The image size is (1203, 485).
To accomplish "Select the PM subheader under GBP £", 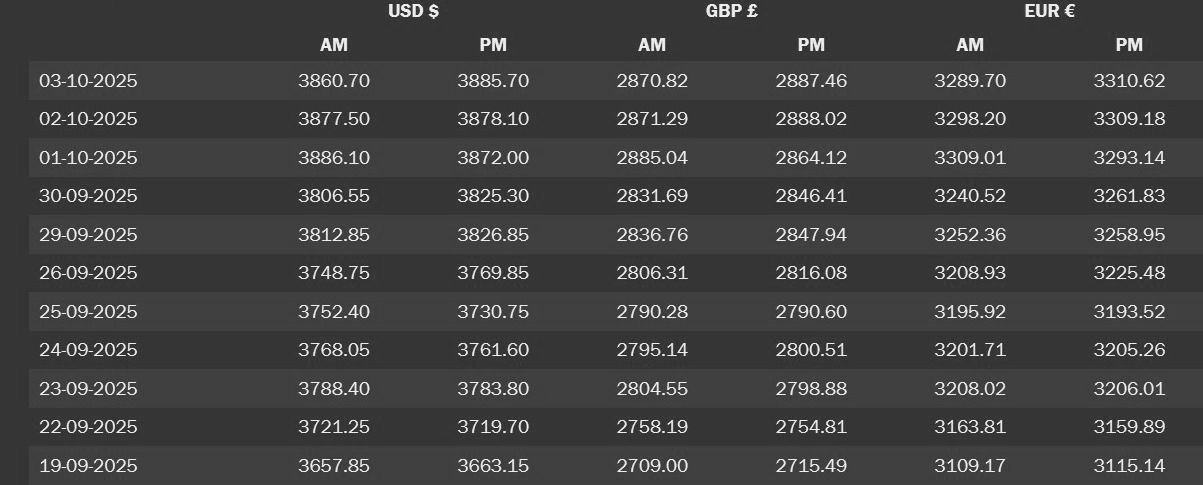I will [811, 45].
